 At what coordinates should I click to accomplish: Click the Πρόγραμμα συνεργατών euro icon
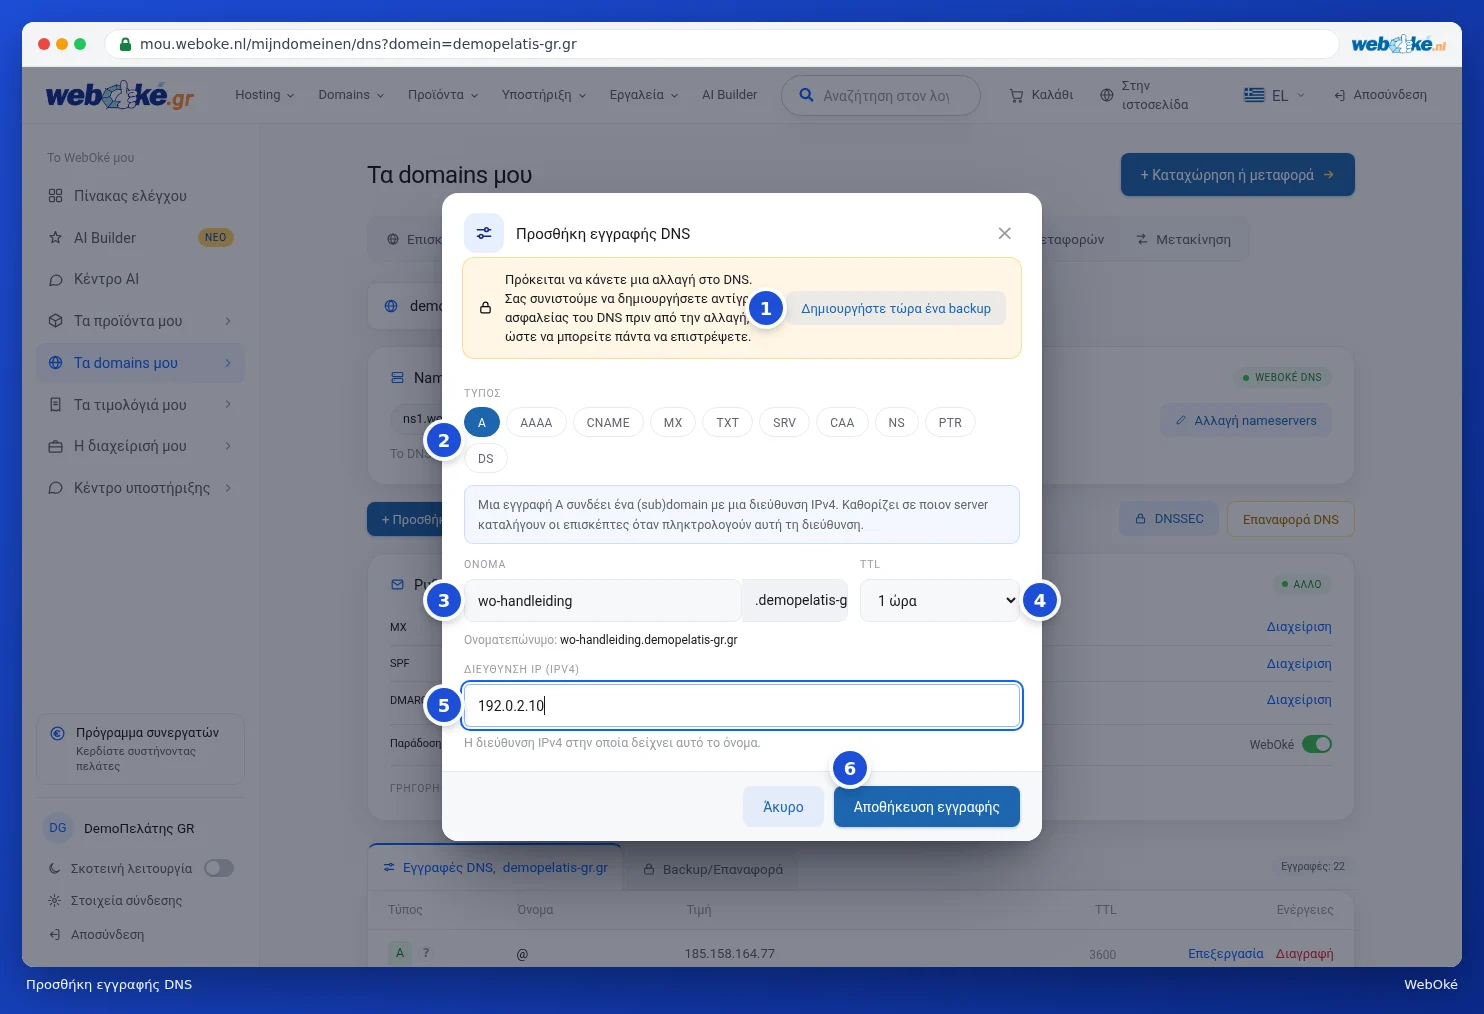[x=58, y=733]
